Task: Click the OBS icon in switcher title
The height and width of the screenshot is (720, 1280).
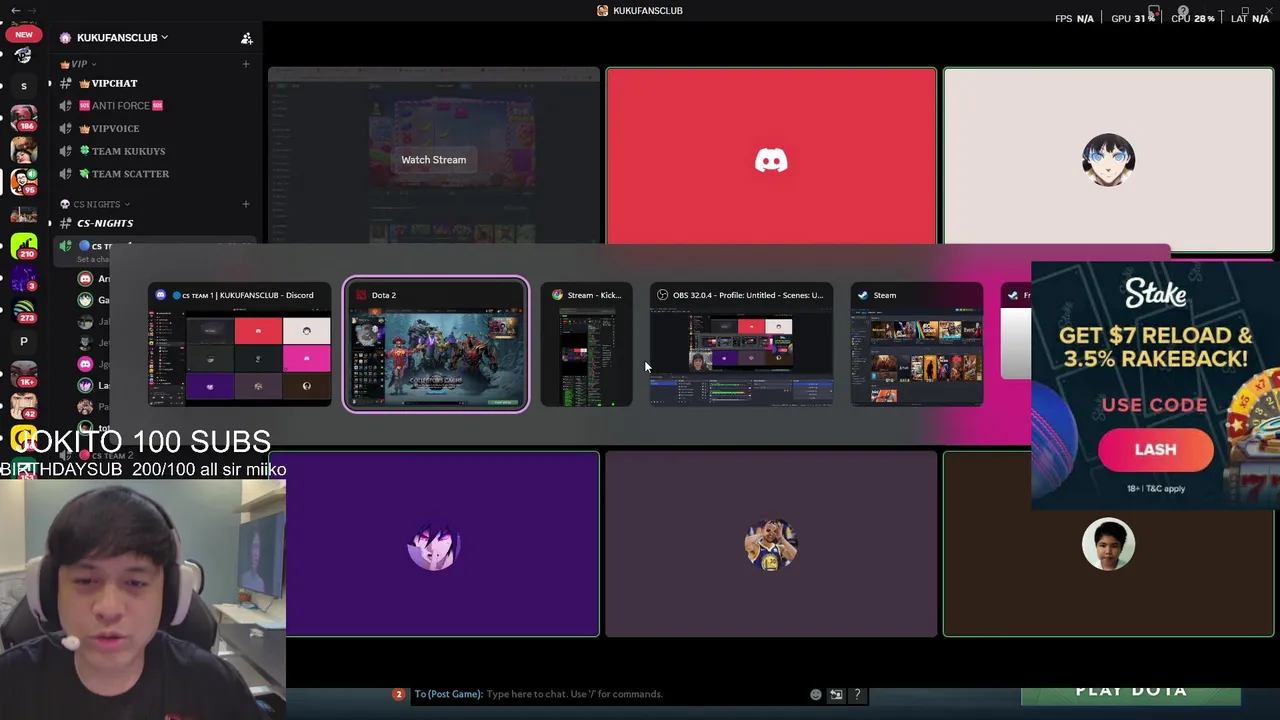Action: [x=662, y=295]
